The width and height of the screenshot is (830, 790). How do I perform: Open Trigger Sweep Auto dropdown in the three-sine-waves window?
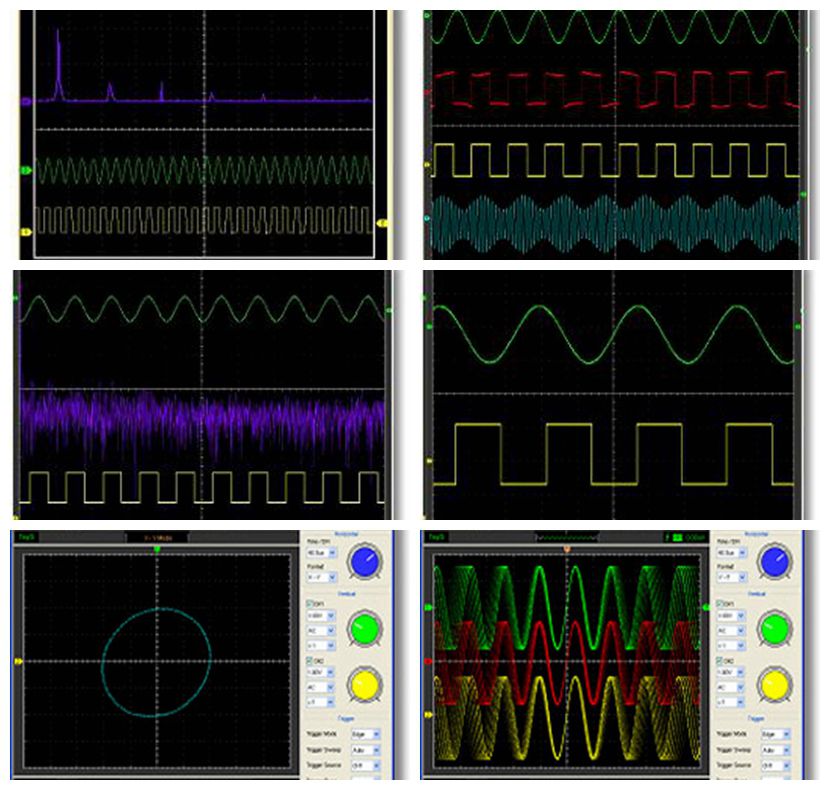coord(776,750)
